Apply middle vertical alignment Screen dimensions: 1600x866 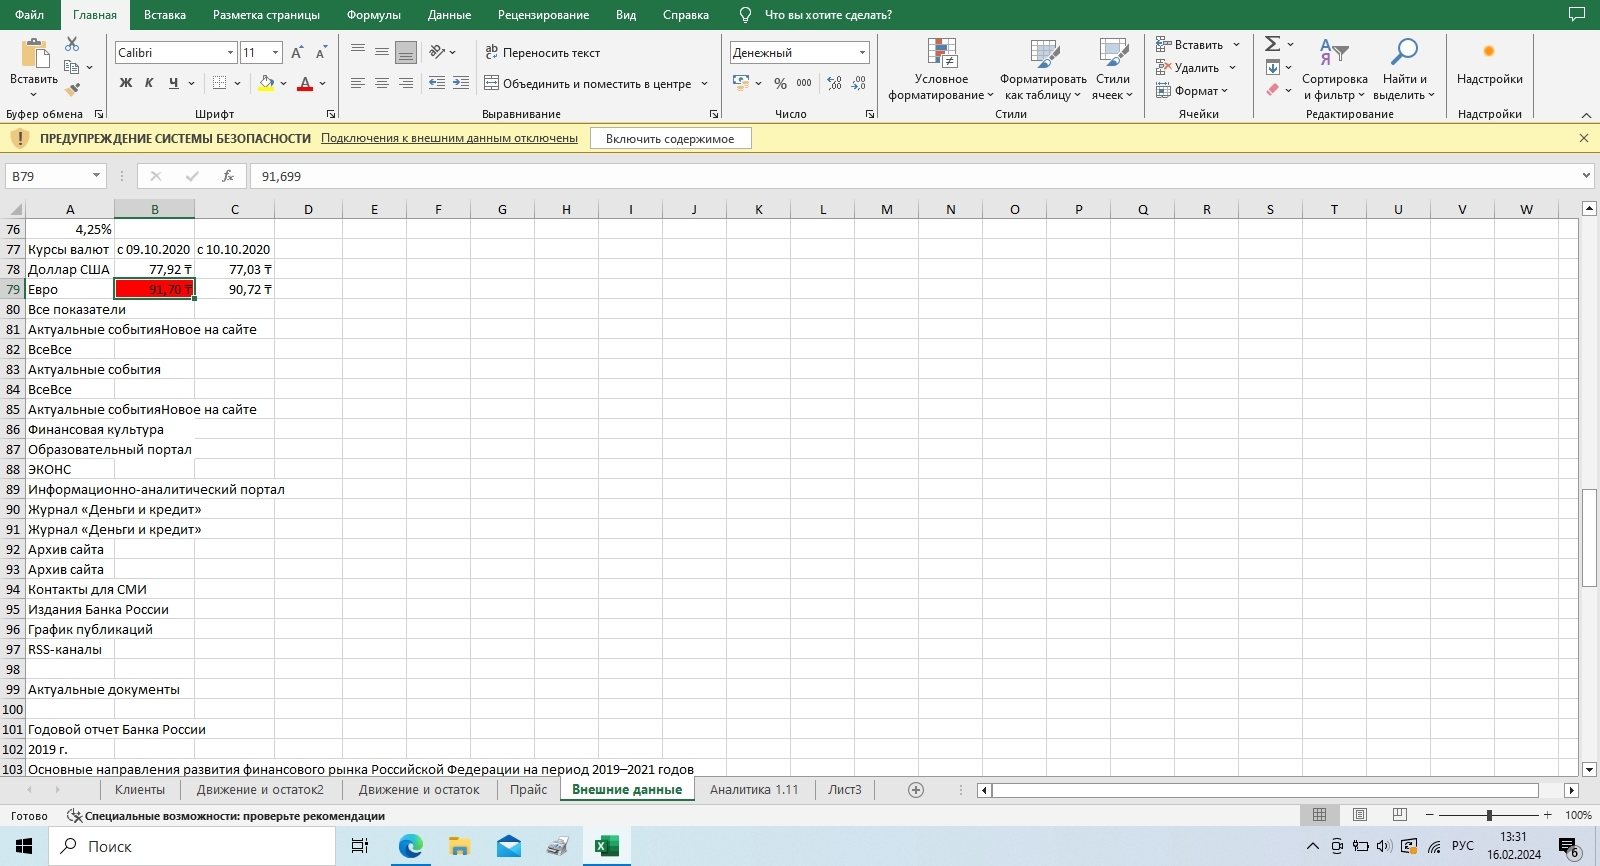(x=382, y=52)
